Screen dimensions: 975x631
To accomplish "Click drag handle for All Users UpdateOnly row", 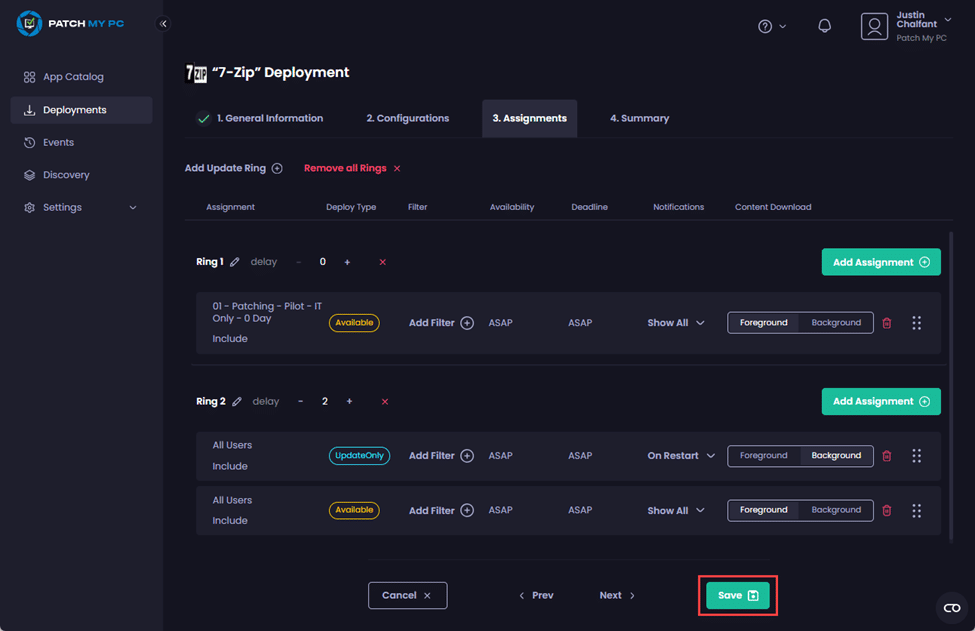I will tap(916, 456).
